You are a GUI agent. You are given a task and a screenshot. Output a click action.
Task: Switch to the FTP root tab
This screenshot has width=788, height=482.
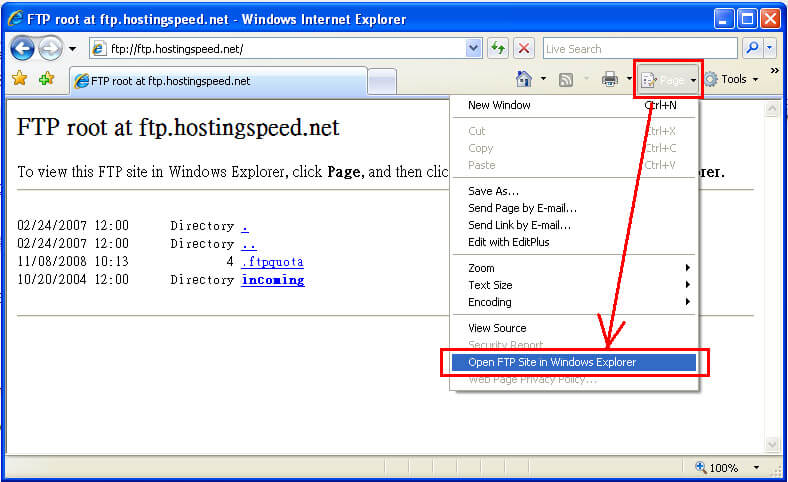[215, 81]
